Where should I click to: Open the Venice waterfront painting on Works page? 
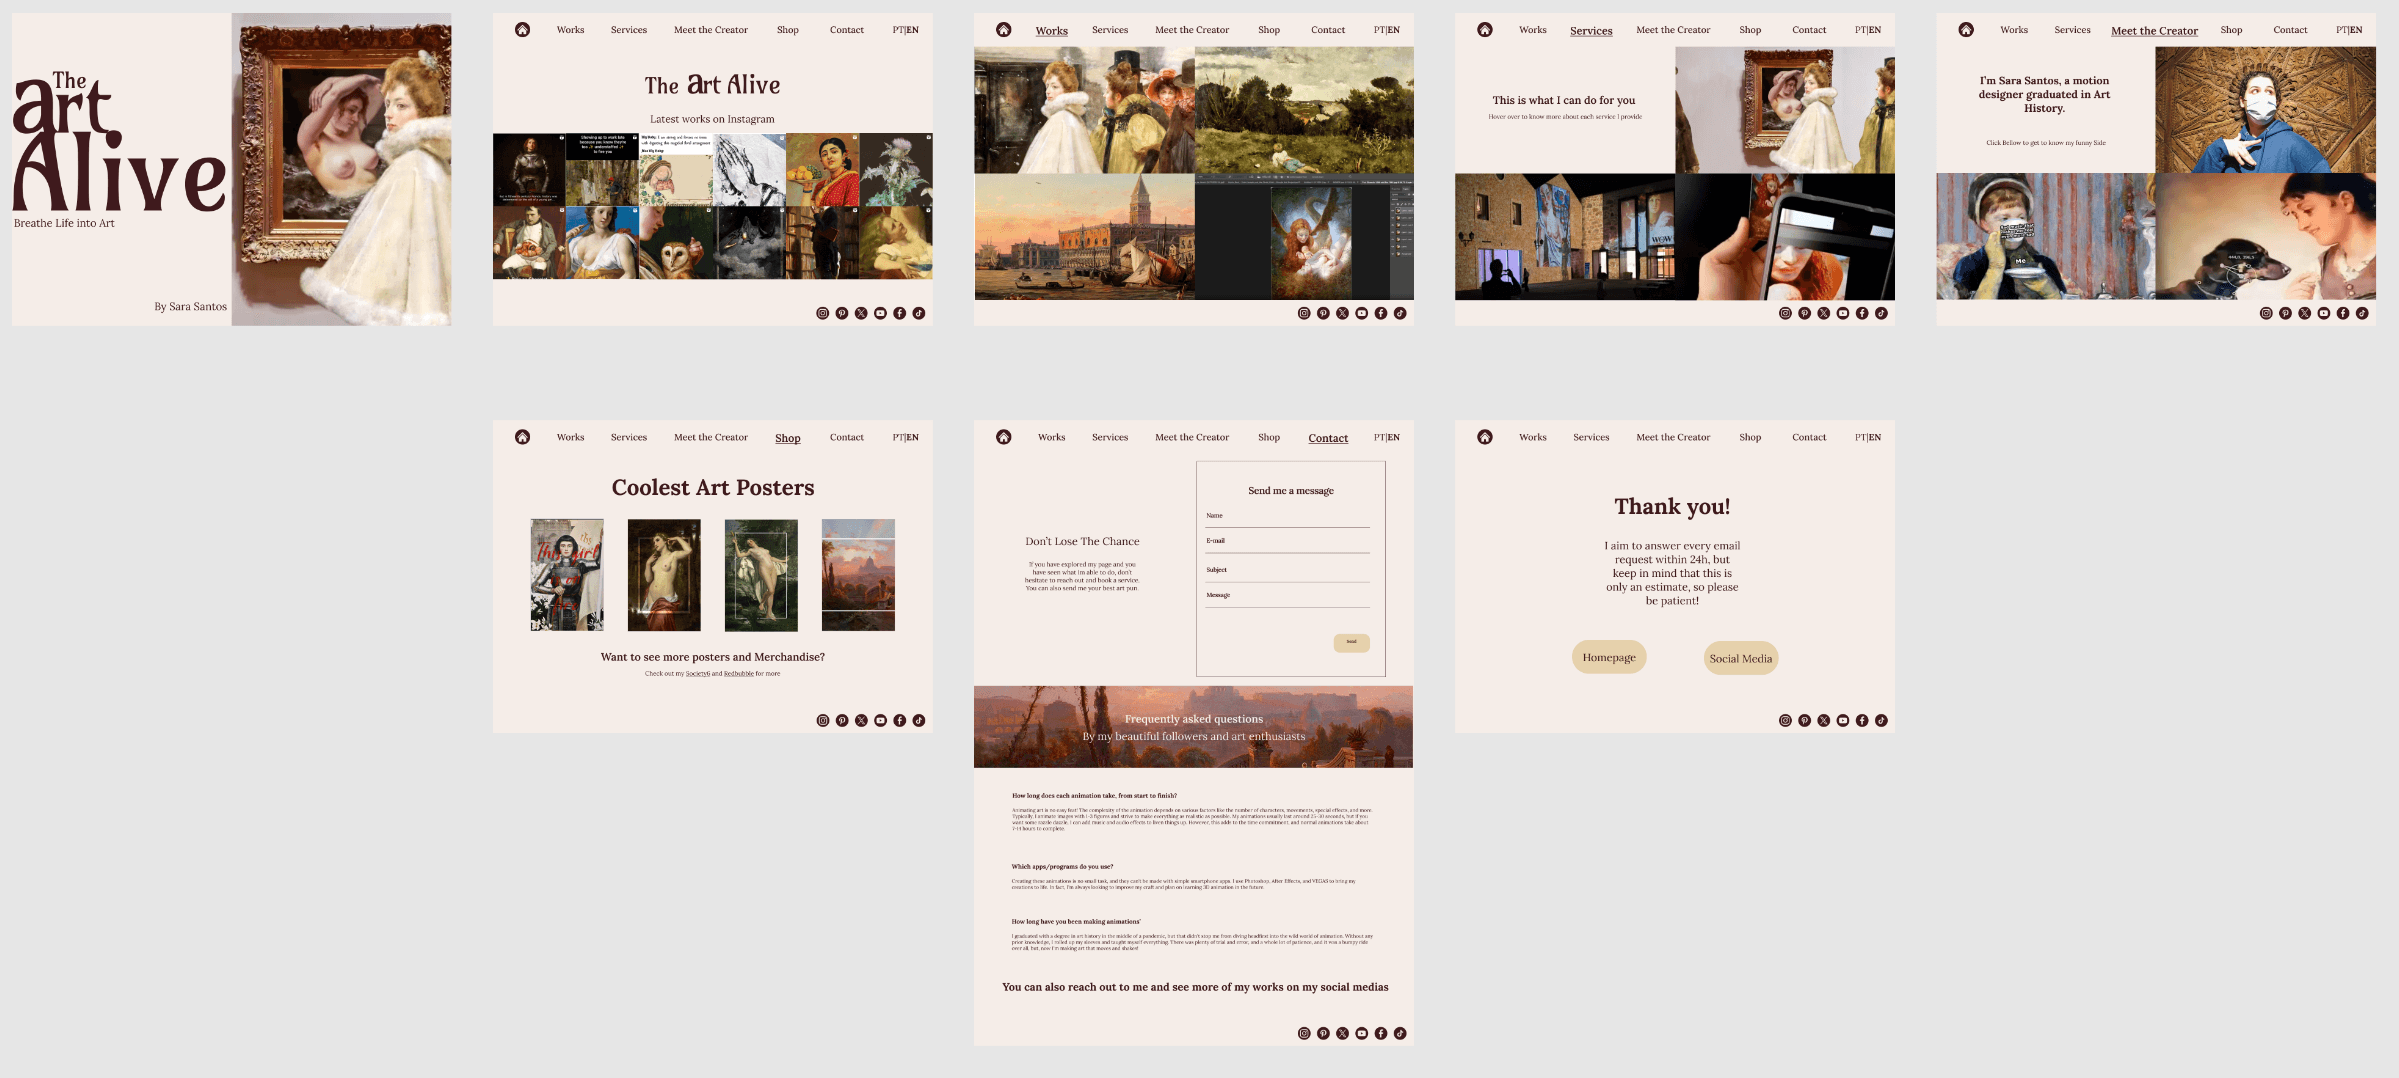click(x=1085, y=237)
